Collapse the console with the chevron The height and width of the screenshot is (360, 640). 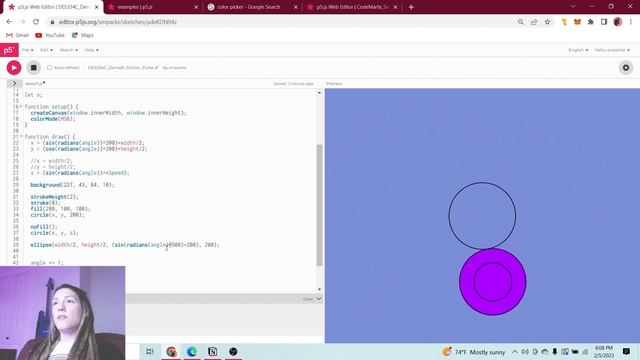319,299
